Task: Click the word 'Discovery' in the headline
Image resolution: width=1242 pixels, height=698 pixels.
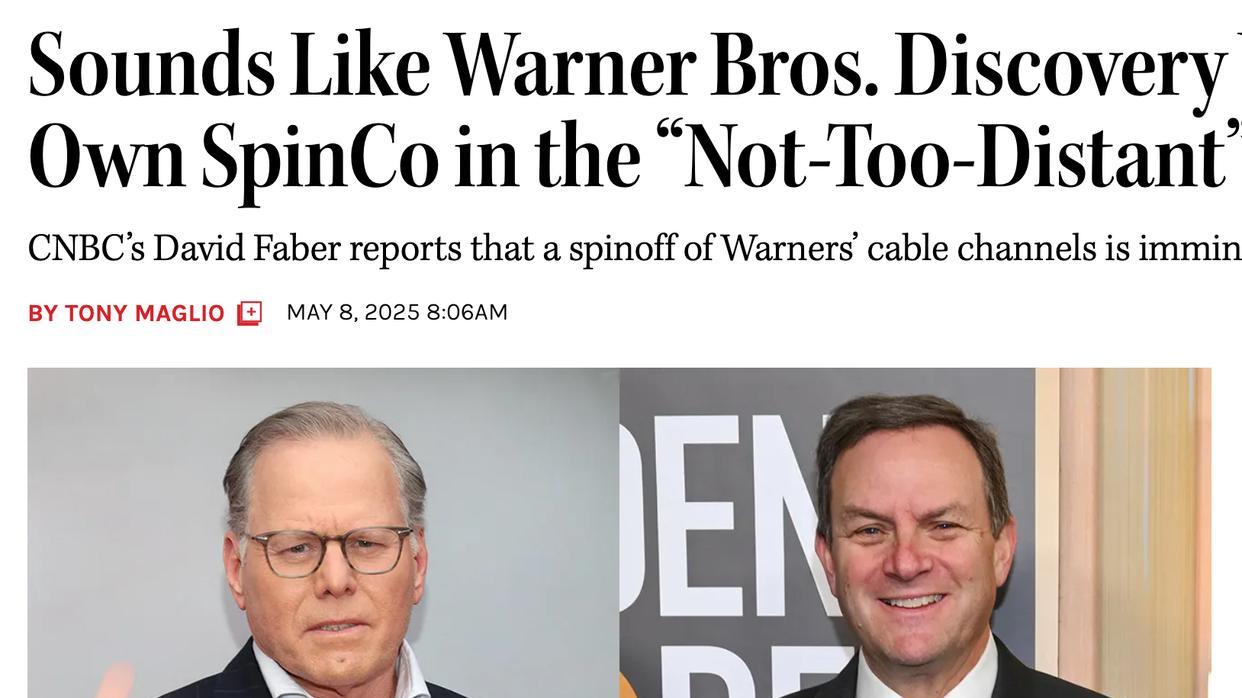Action: pos(1059,66)
